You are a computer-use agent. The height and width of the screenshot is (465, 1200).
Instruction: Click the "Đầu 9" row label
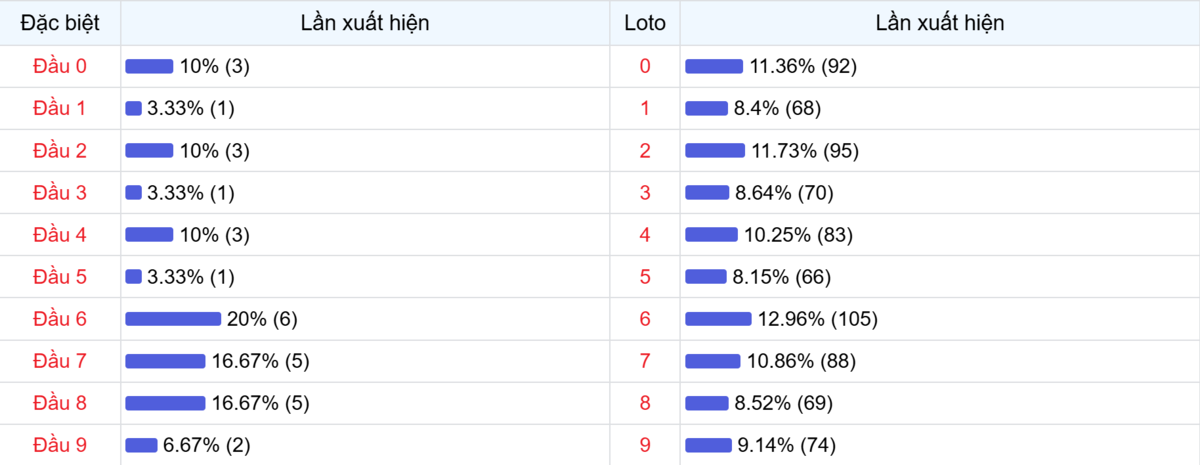[x=60, y=445]
